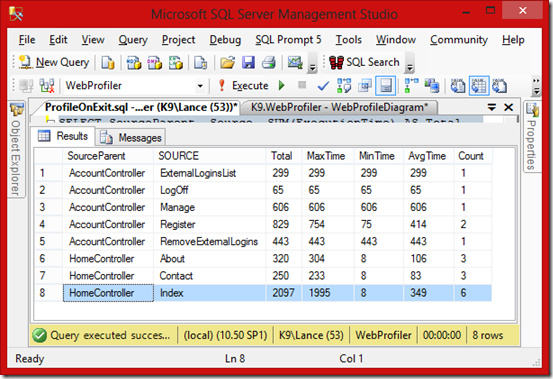The width and height of the screenshot is (553, 379).
Task: Switch output to Results to Grid
Action: tap(479, 86)
